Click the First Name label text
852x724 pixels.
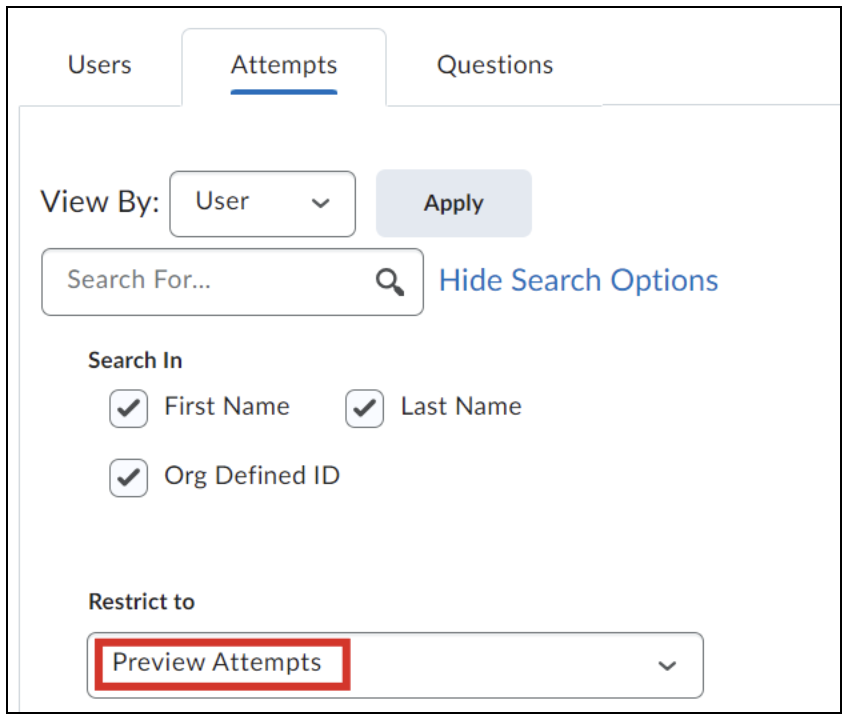click(227, 407)
